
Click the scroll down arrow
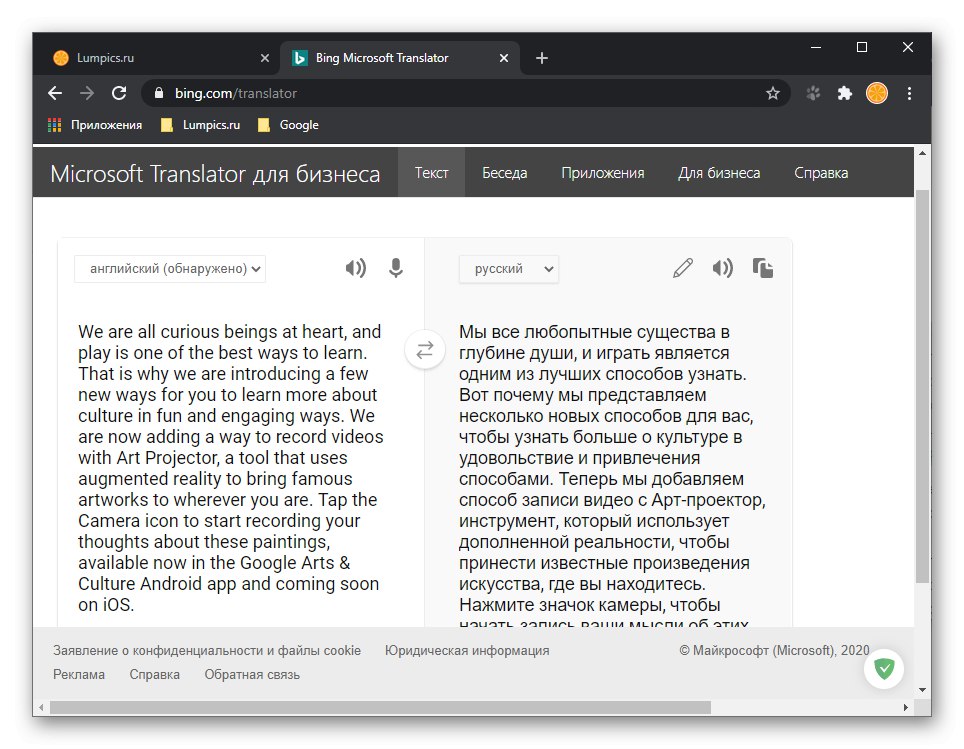pos(922,690)
